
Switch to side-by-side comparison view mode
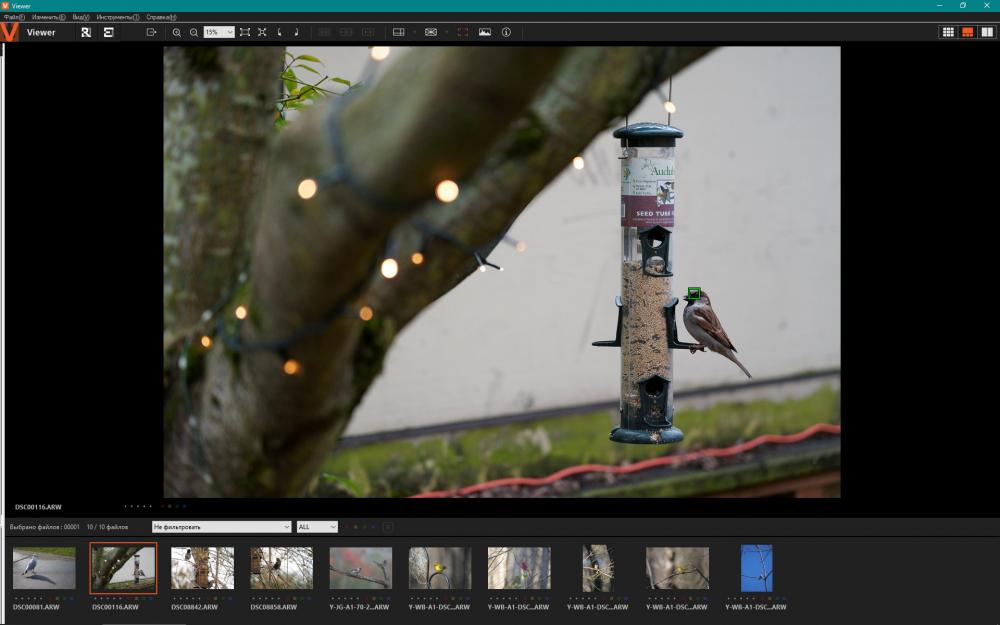[x=987, y=32]
